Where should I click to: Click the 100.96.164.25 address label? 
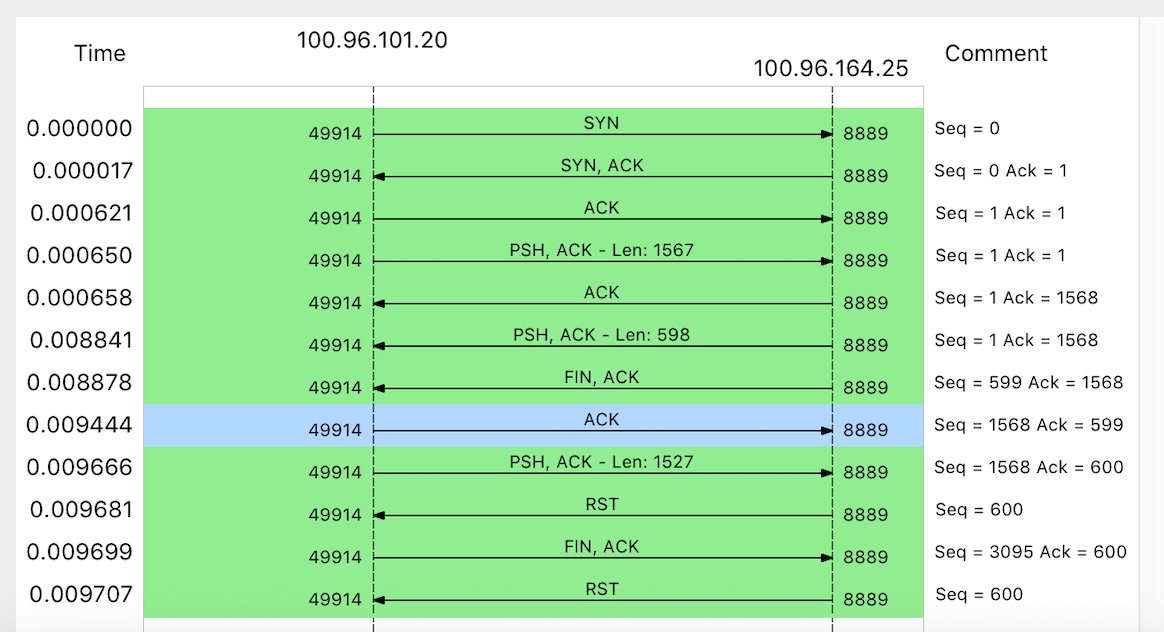click(832, 69)
